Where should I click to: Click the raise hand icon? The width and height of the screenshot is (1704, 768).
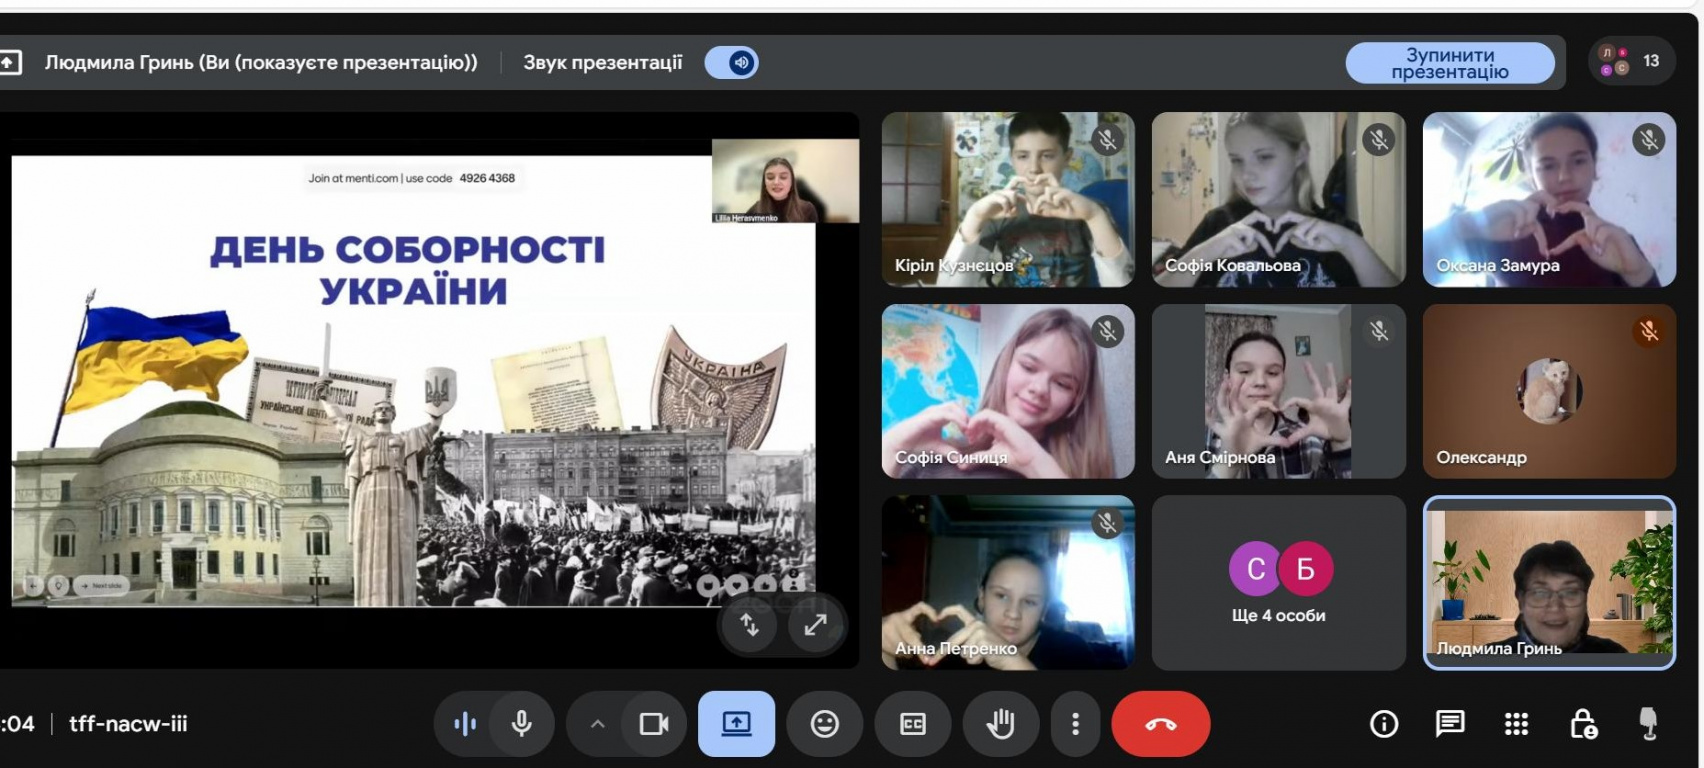point(1000,724)
